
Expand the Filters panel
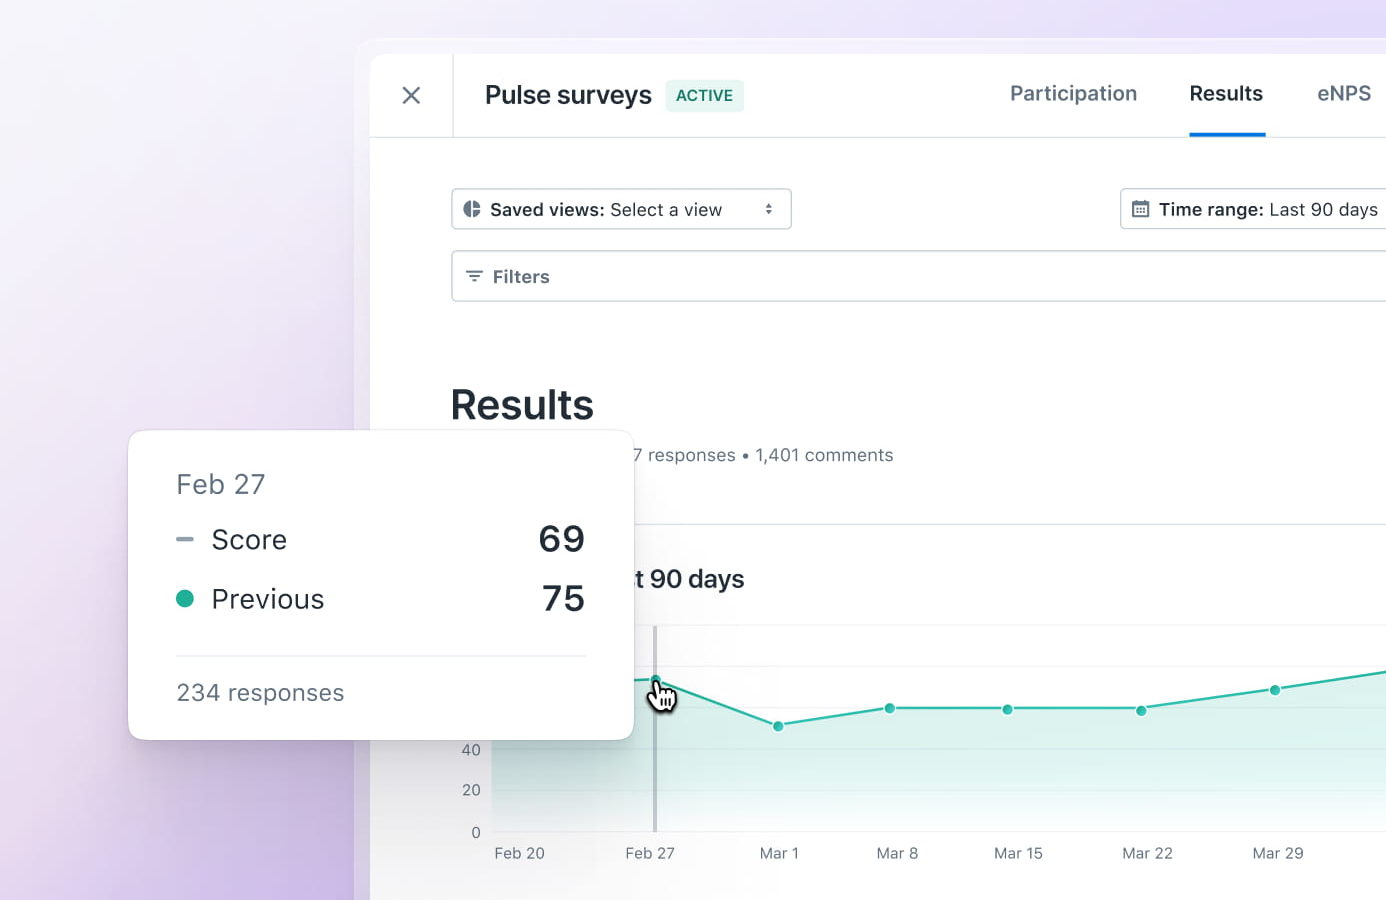[522, 276]
